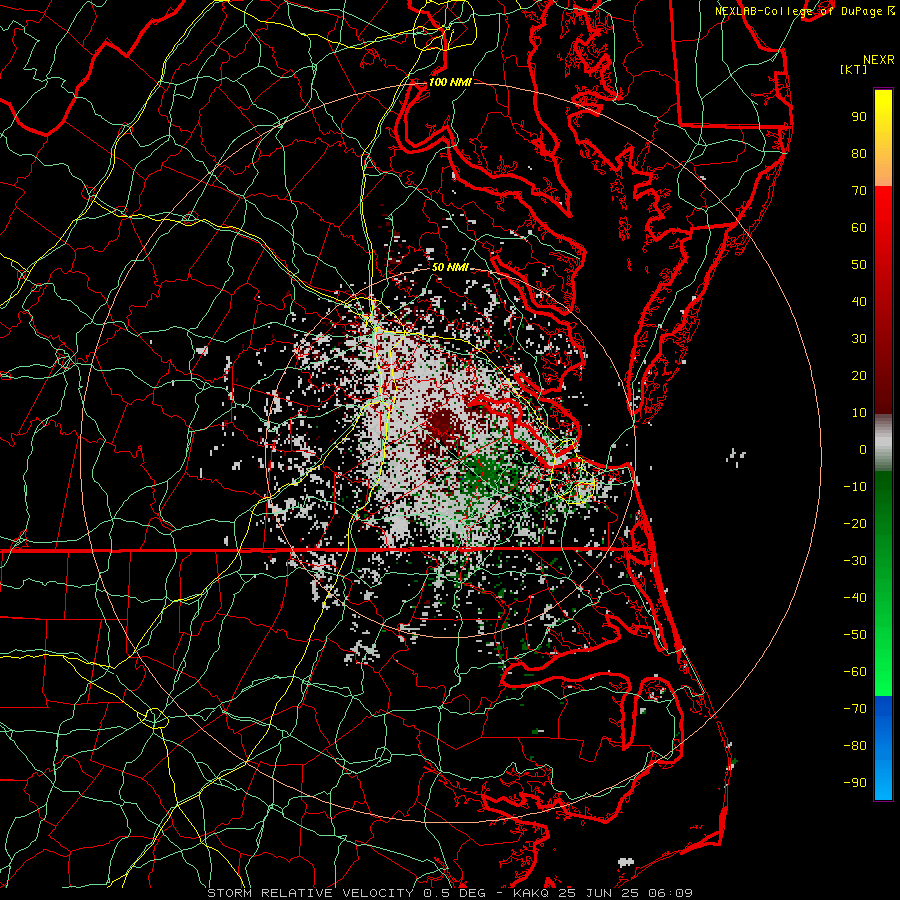Viewport: 900px width, 900px height.
Task: Pick the blue bottom segment of the color bar
Action: [883, 747]
